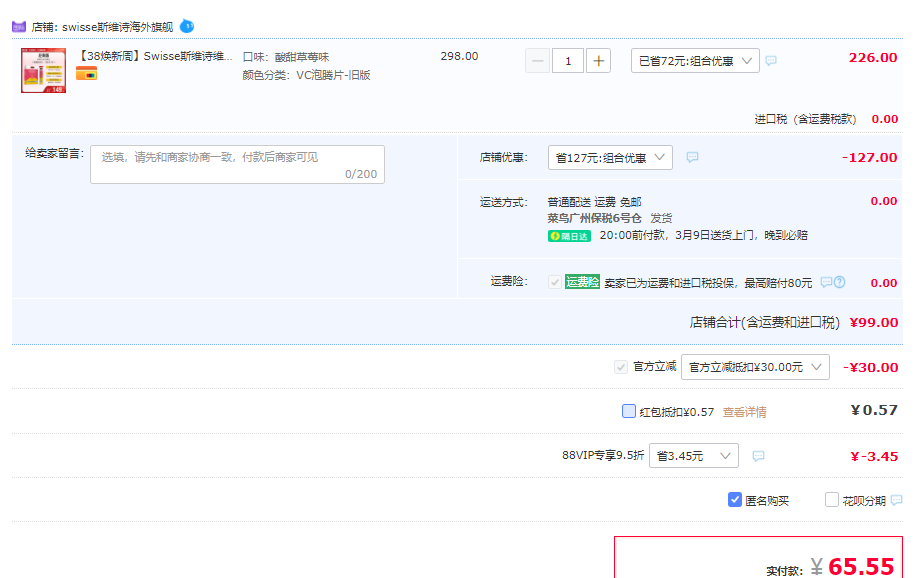Expand the 已省72元:组合优惠 dropdown
The image size is (921, 578).
click(x=695, y=61)
